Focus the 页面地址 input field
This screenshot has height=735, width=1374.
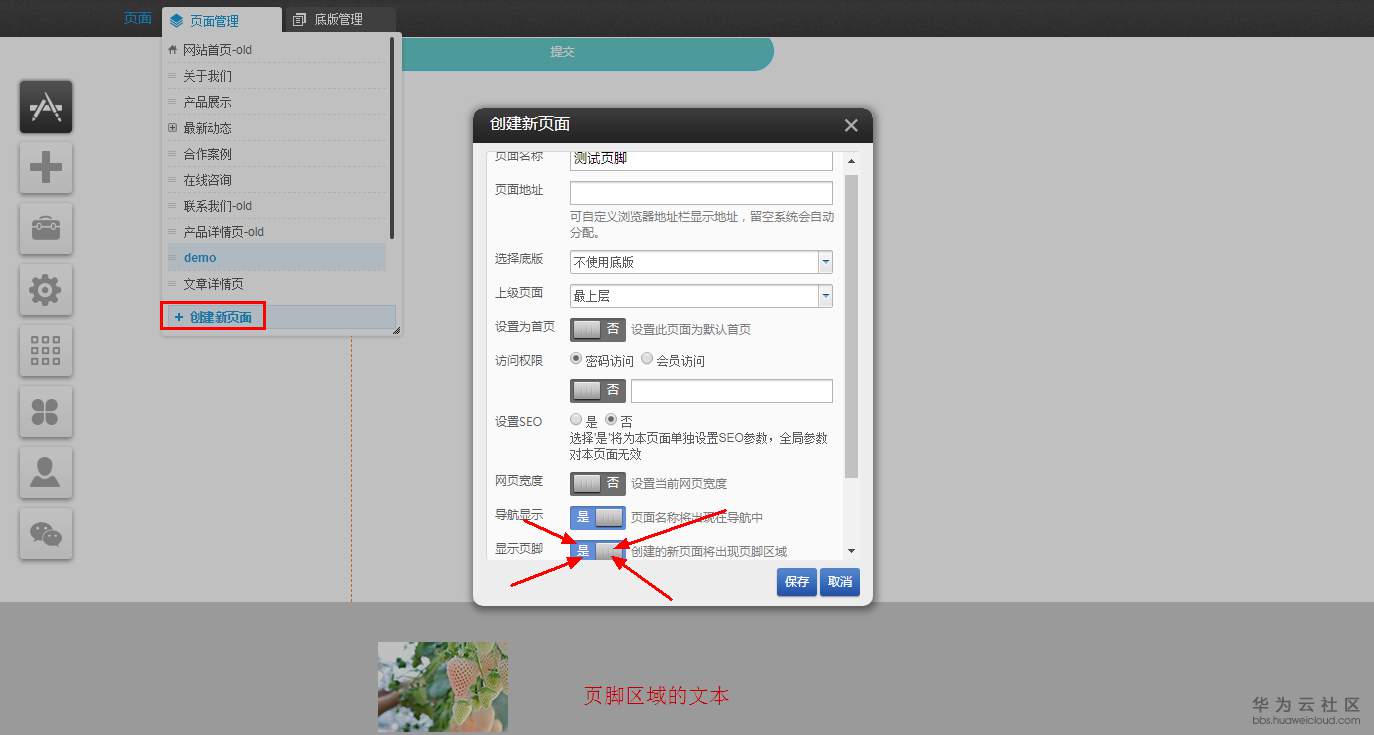(x=701, y=193)
